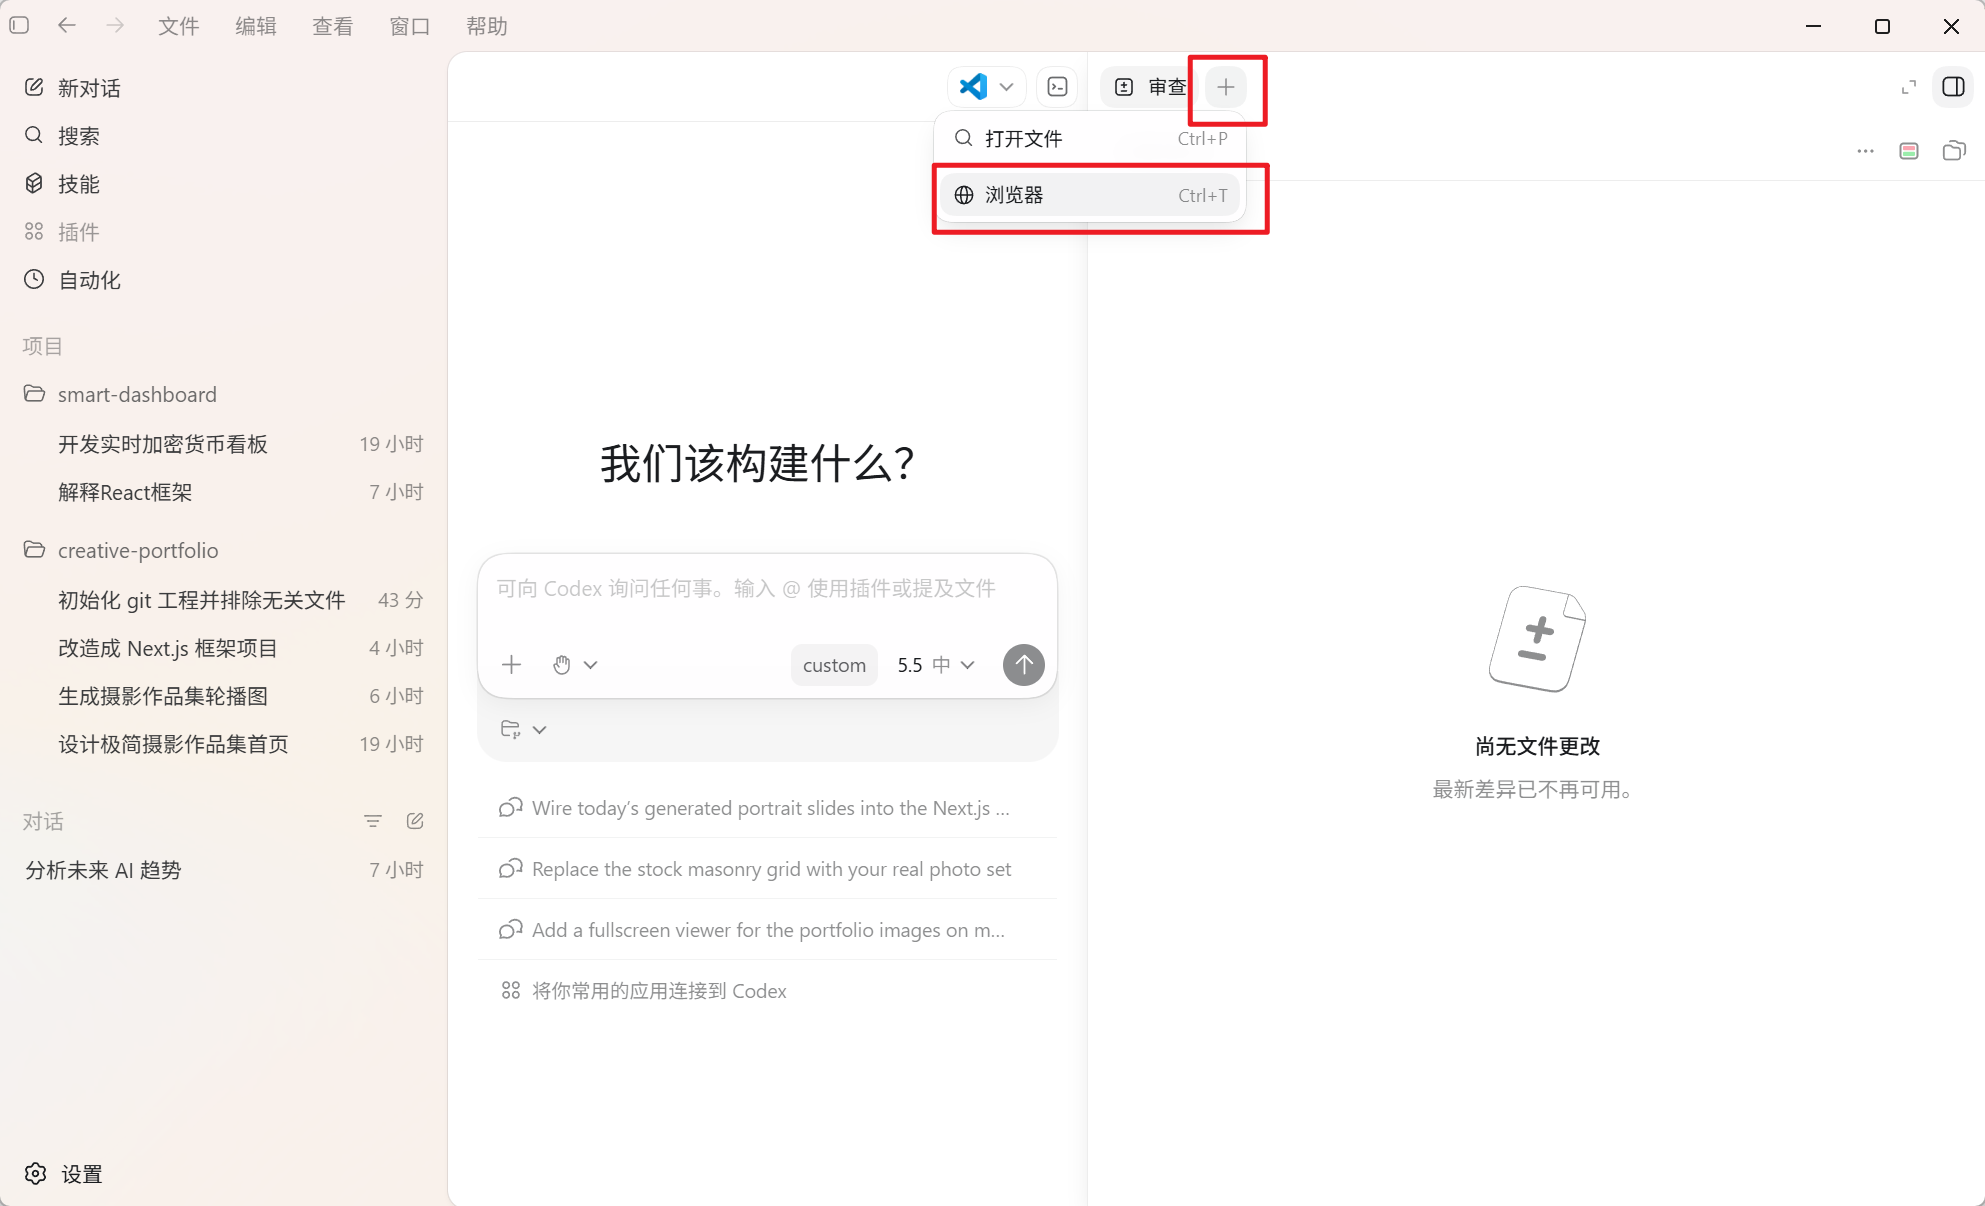The width and height of the screenshot is (1985, 1206).
Task: Select 打开文件 from the dropdown menu
Action: (x=1090, y=139)
